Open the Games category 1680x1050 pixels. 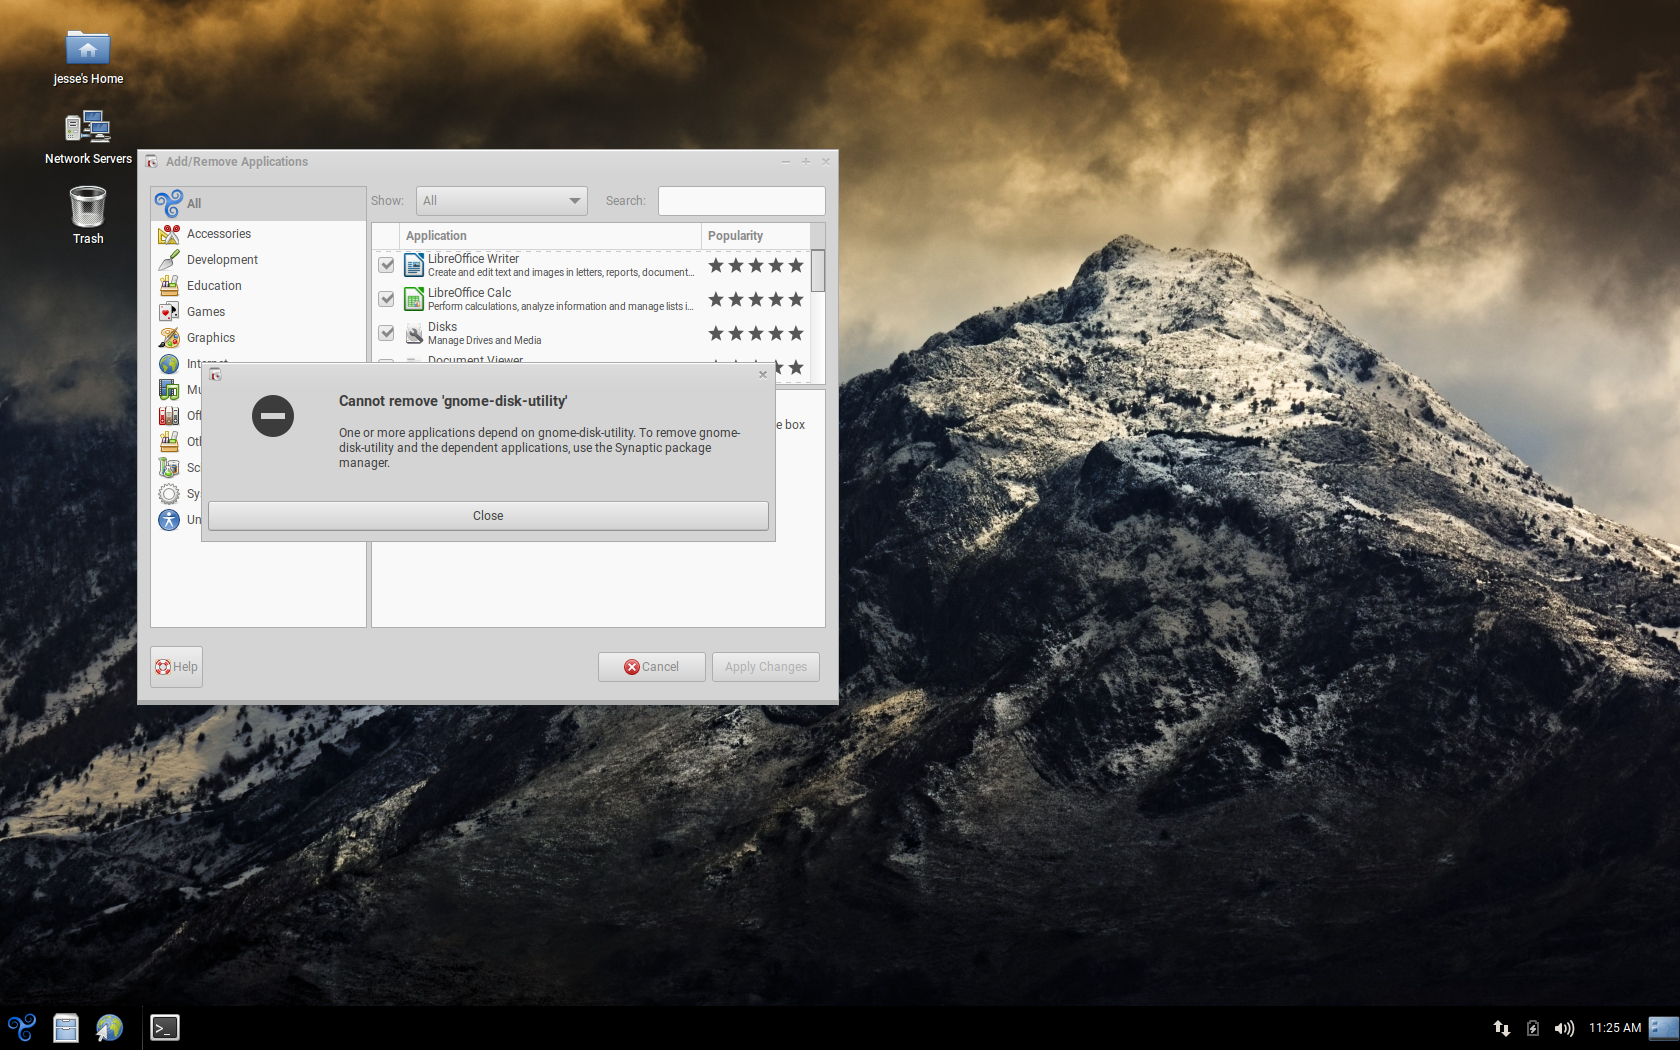[x=206, y=312]
